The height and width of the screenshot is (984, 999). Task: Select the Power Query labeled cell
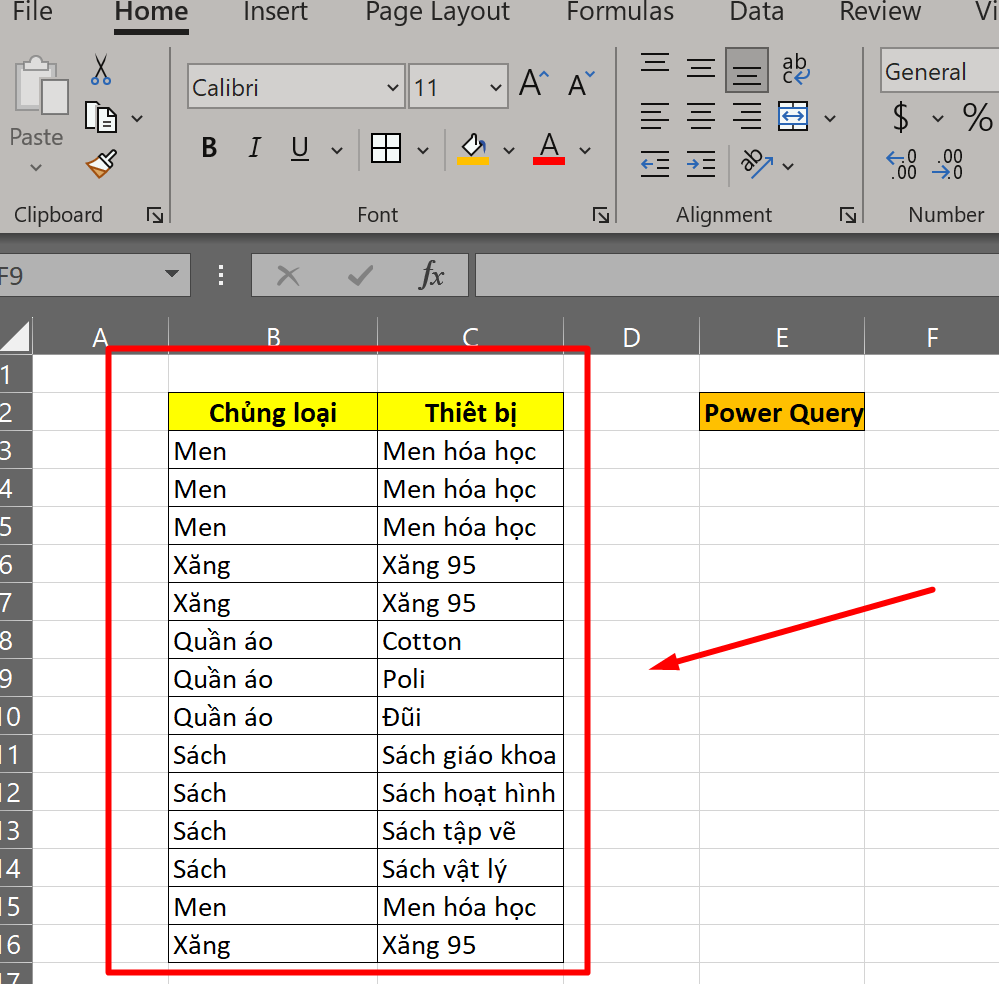pyautogui.click(x=782, y=412)
